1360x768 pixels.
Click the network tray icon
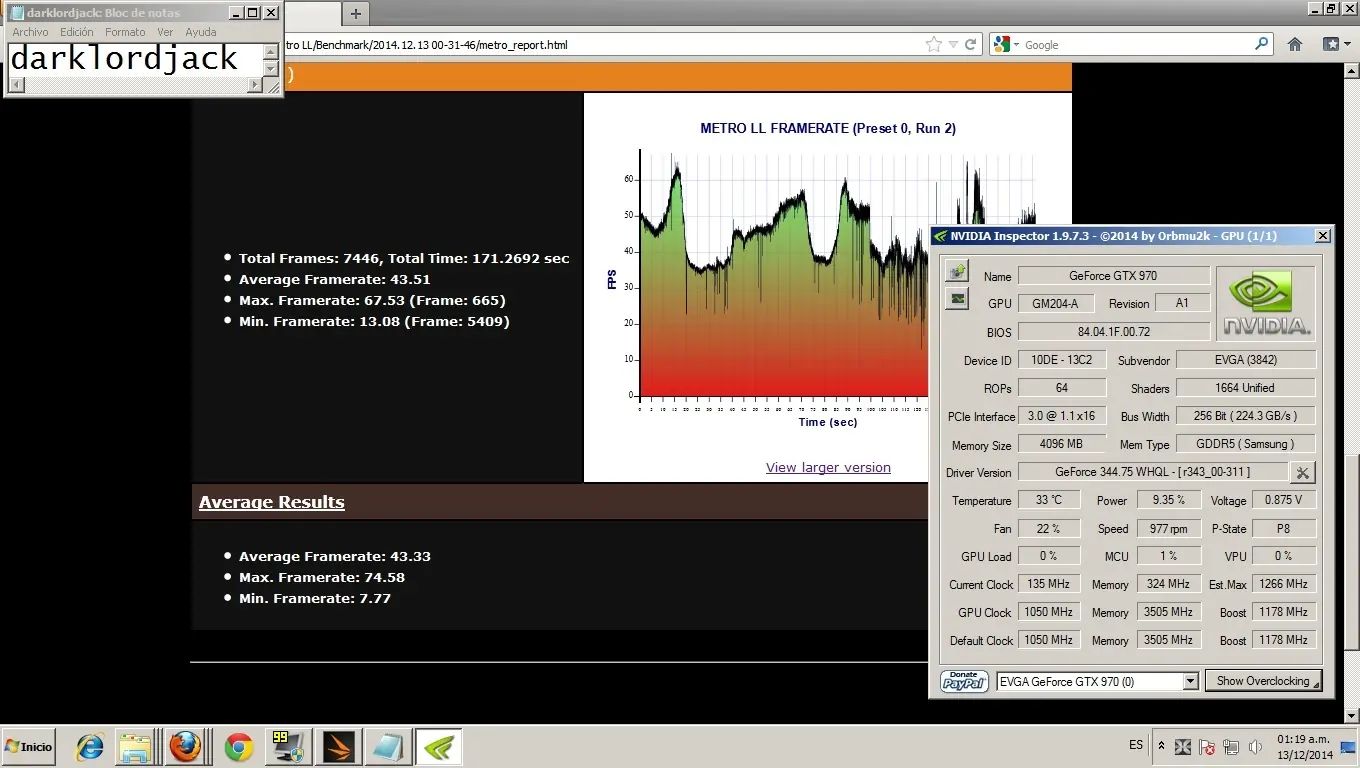tap(1232, 747)
